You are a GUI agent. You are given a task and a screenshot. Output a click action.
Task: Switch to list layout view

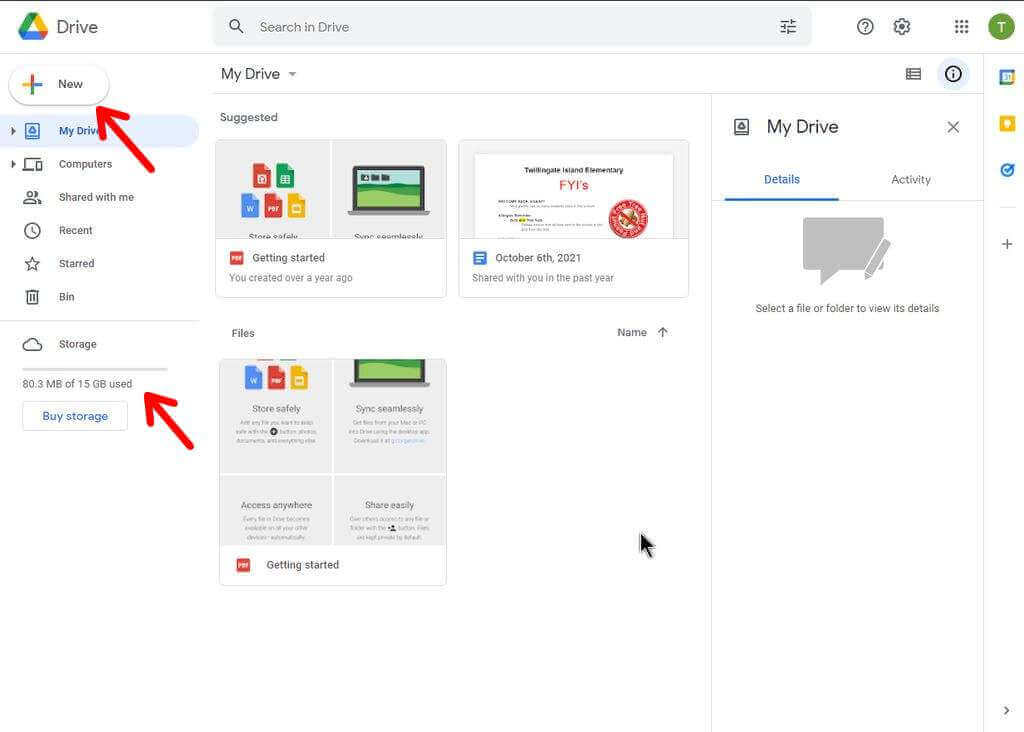[x=914, y=74]
